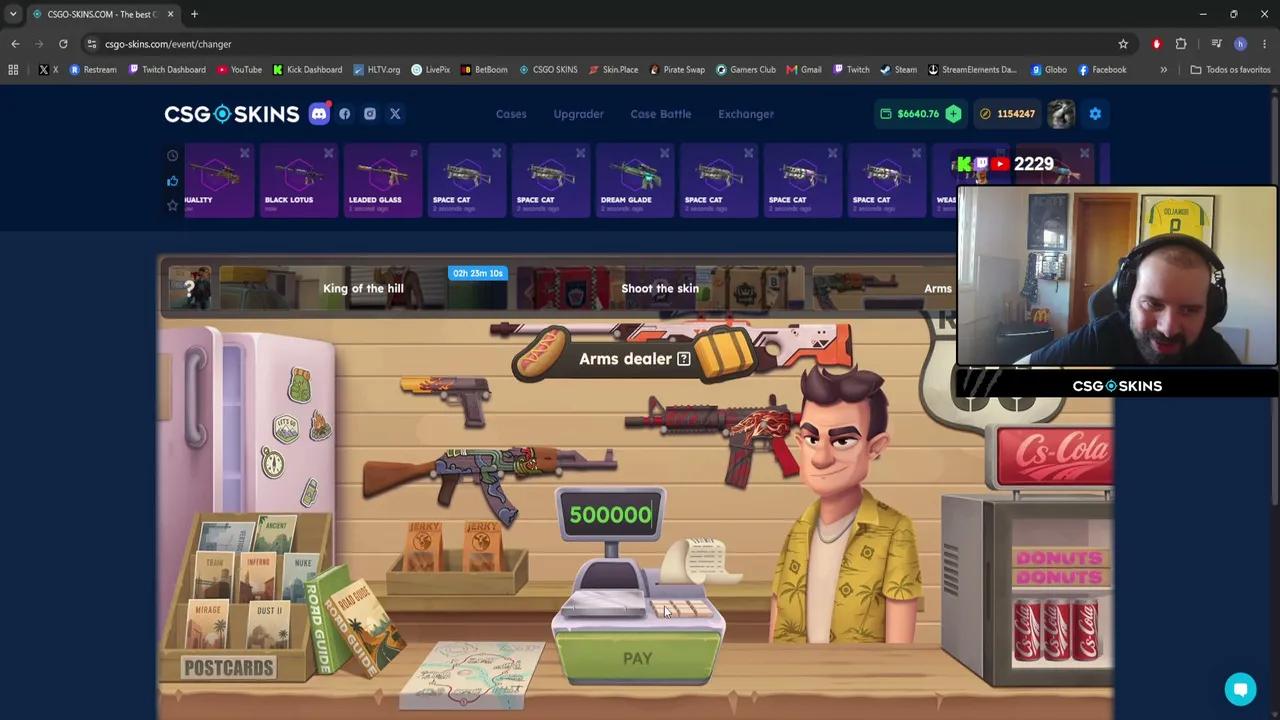
Task: Click the green add balance plus button
Action: pyautogui.click(x=953, y=114)
